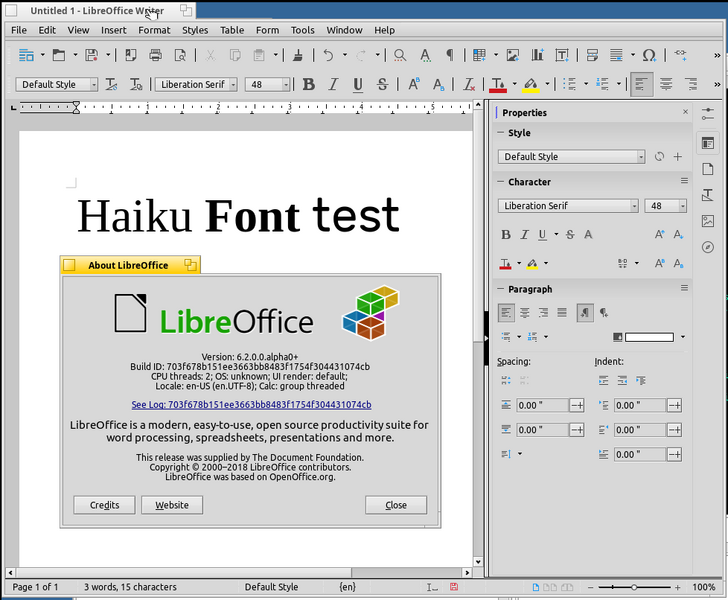Apply red font color in the toolbar

pyautogui.click(x=498, y=84)
